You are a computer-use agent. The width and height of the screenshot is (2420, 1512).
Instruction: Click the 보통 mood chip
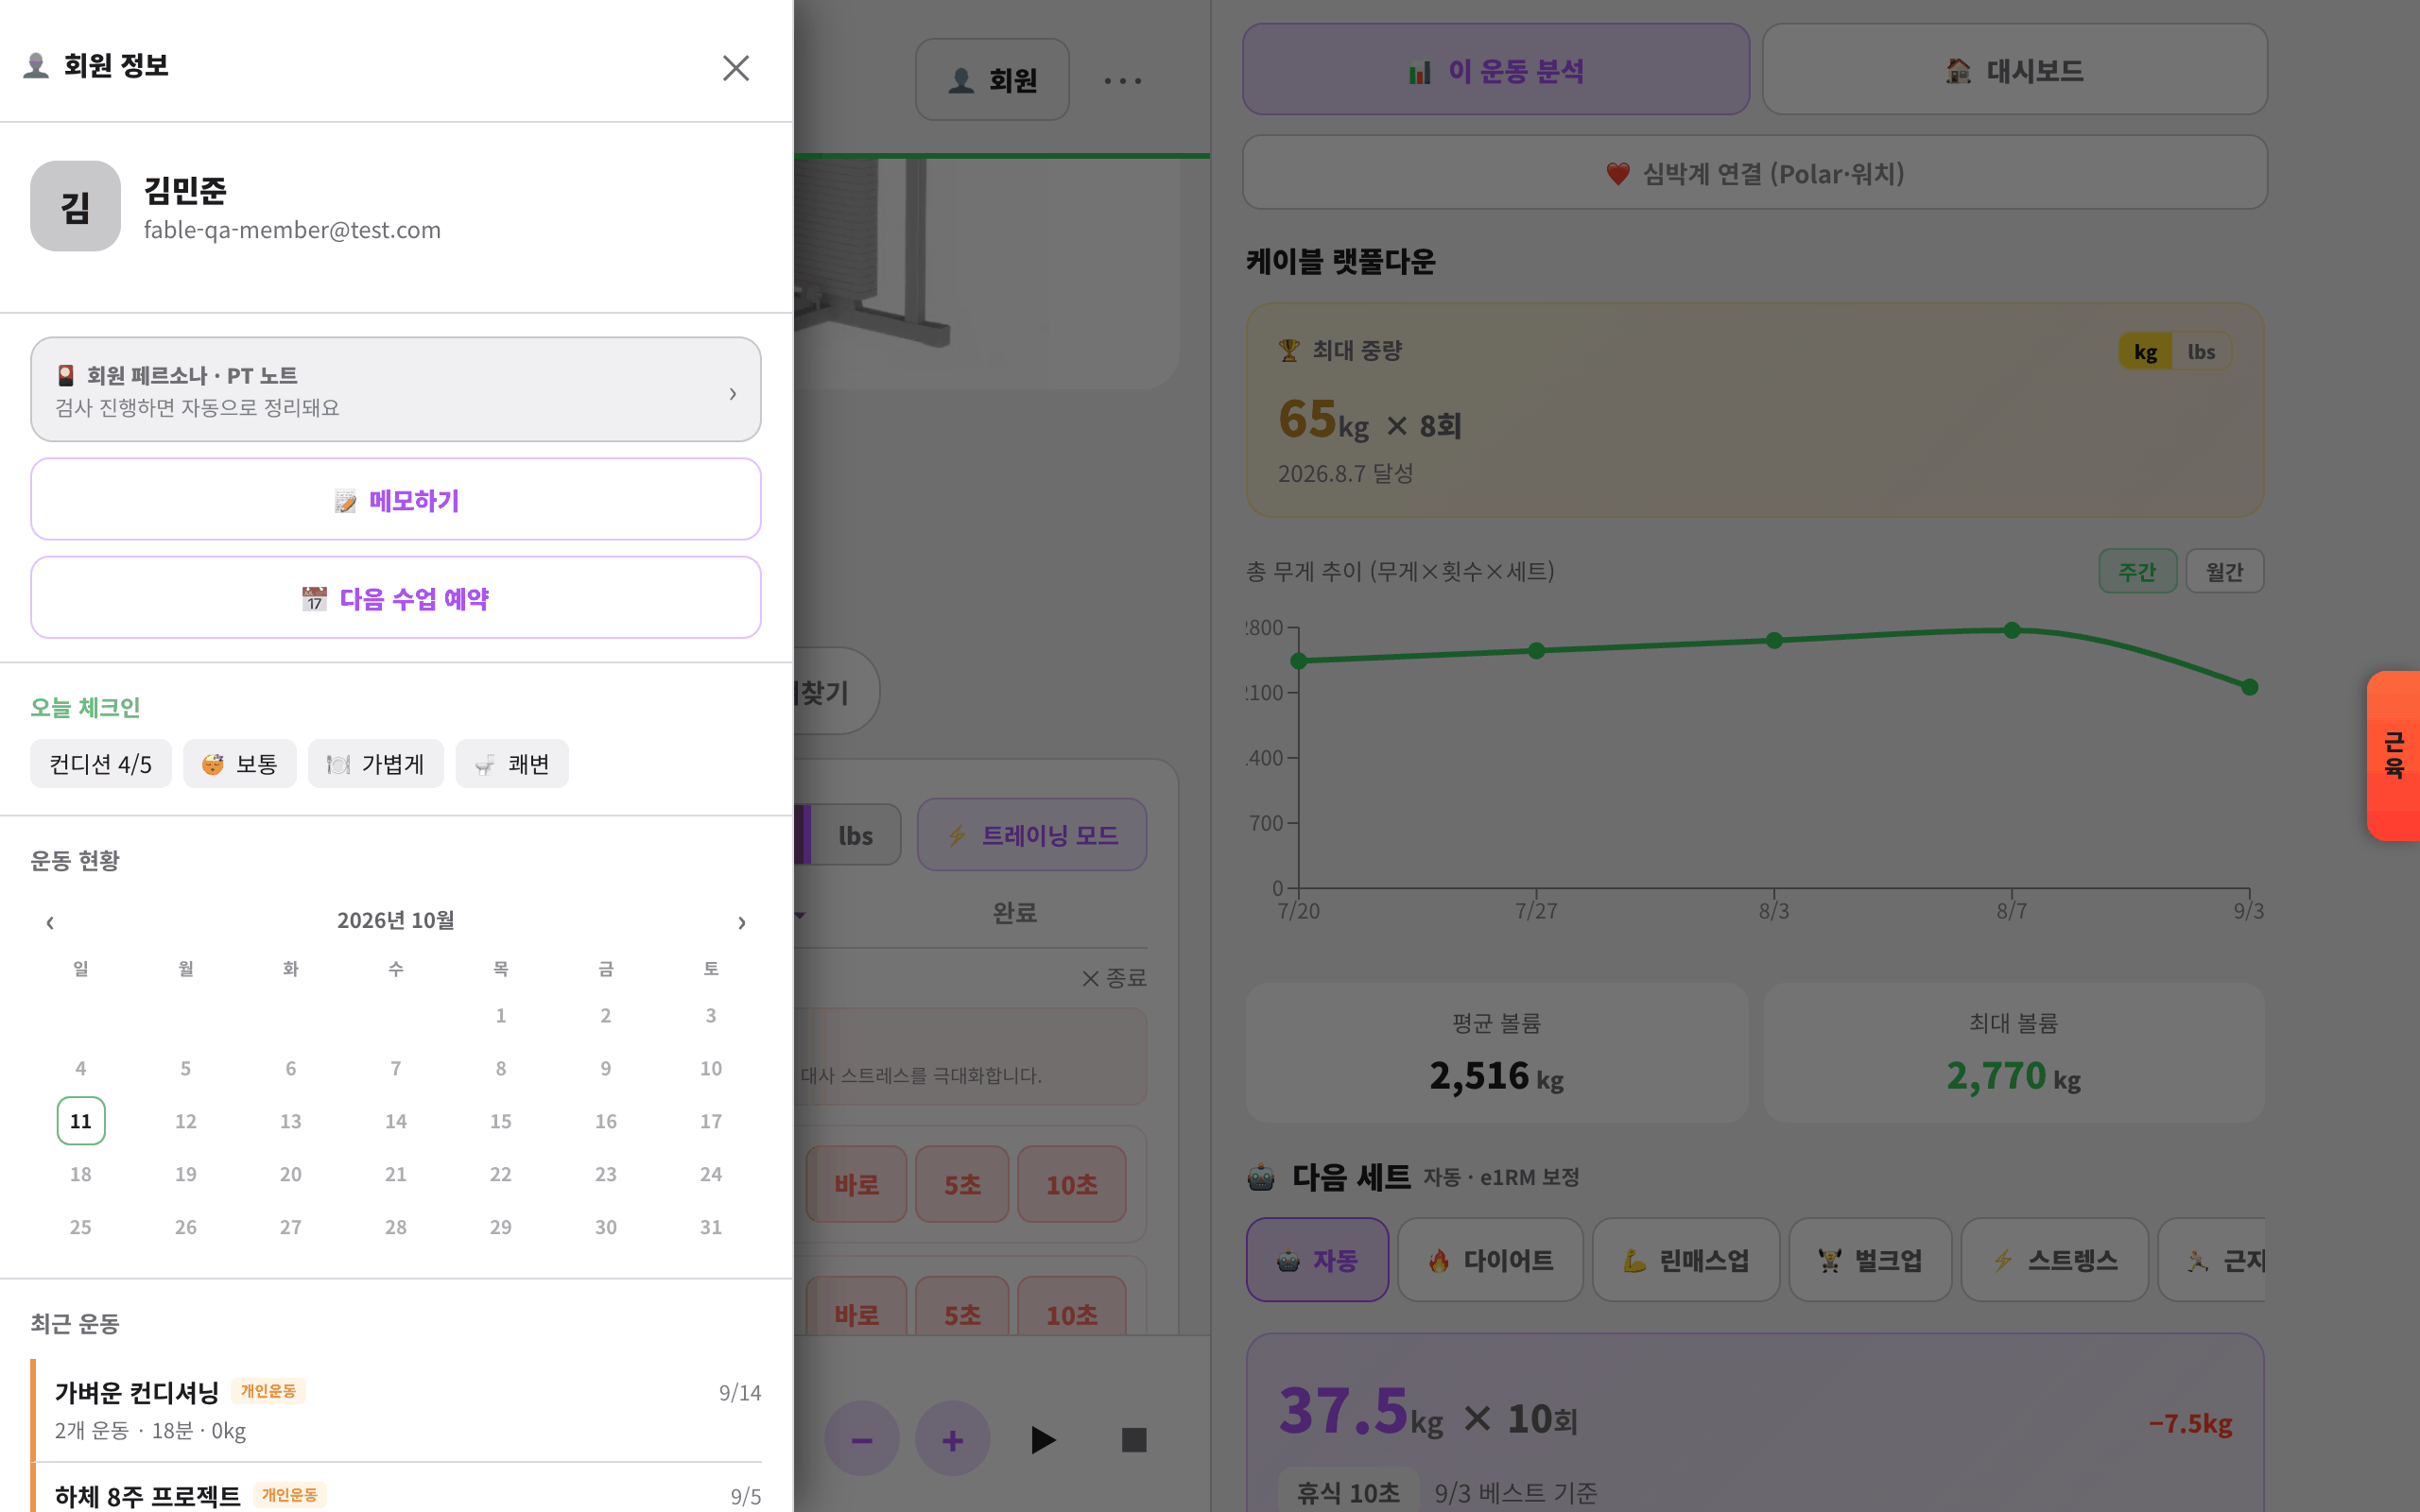pyautogui.click(x=240, y=763)
